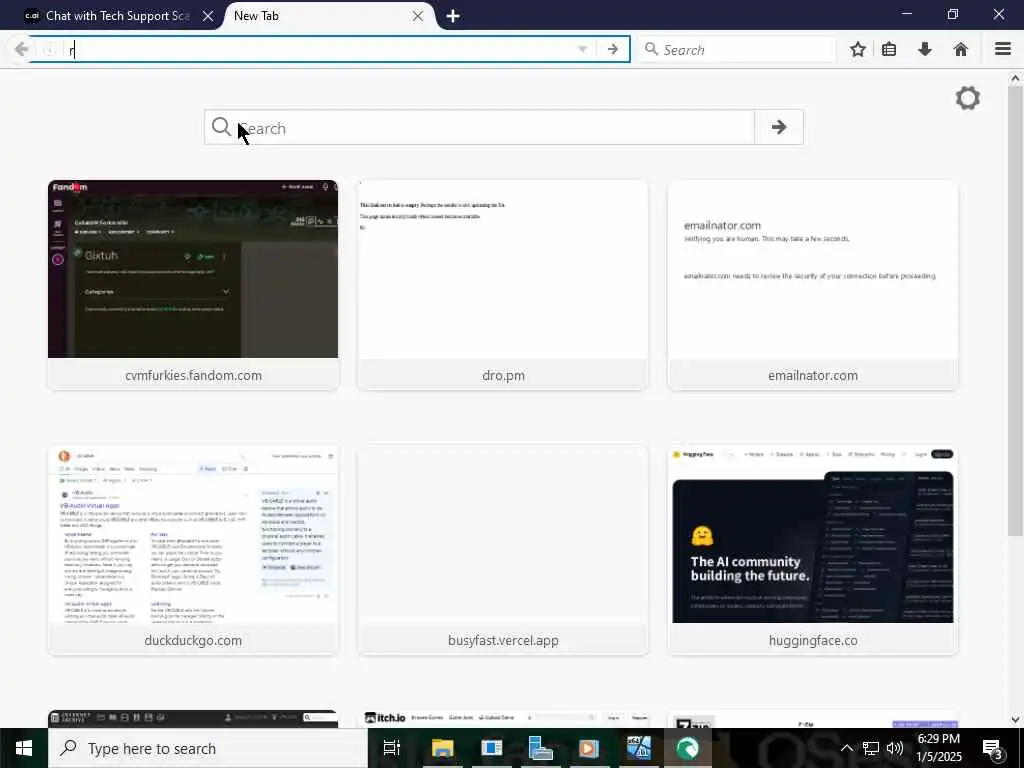
Task: Open the address bar history dropdown
Action: [x=583, y=49]
